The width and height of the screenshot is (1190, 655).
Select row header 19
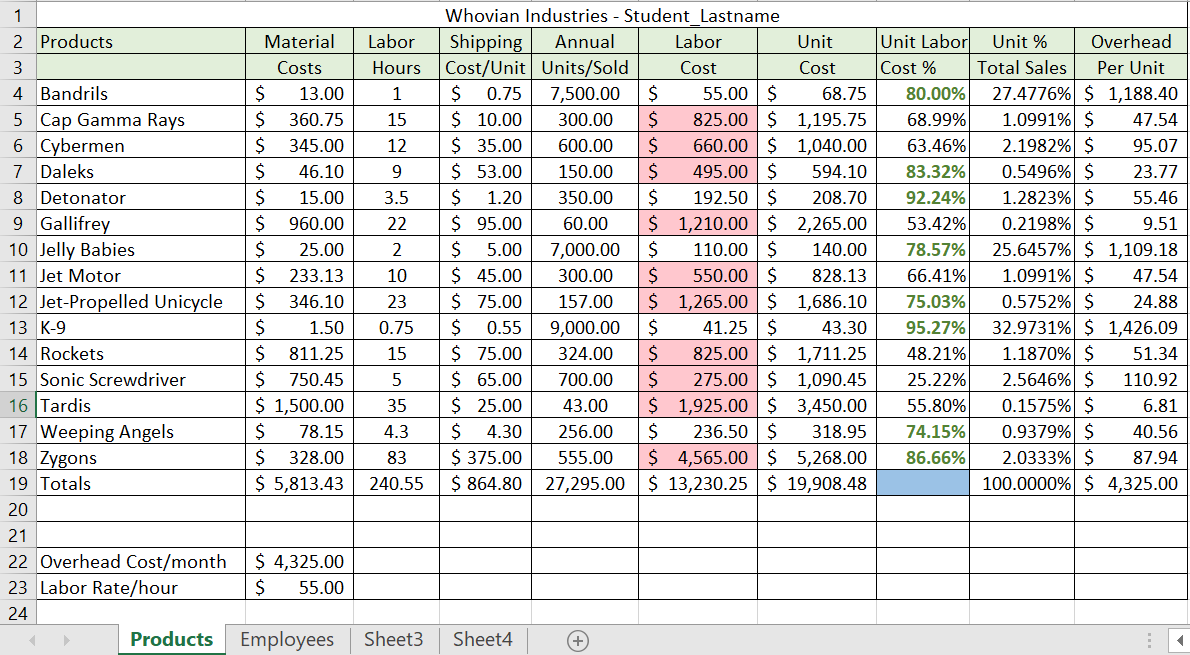[x=16, y=483]
